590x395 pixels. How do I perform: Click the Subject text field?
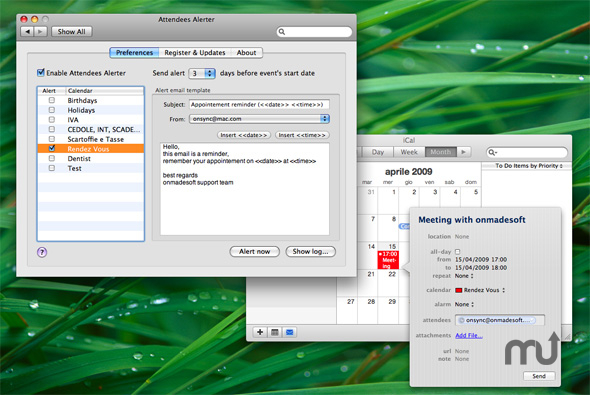click(259, 105)
